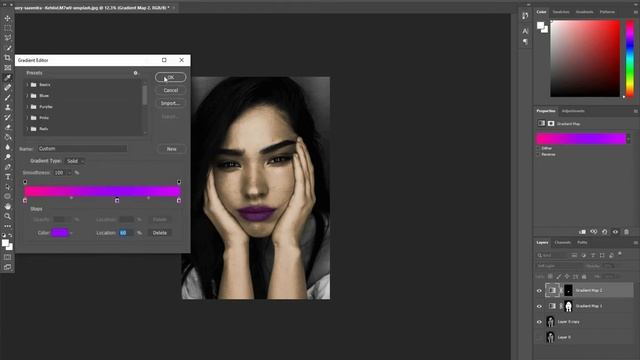Select the Eyedropper tool
Screen dimensions: 640x360
(7, 78)
